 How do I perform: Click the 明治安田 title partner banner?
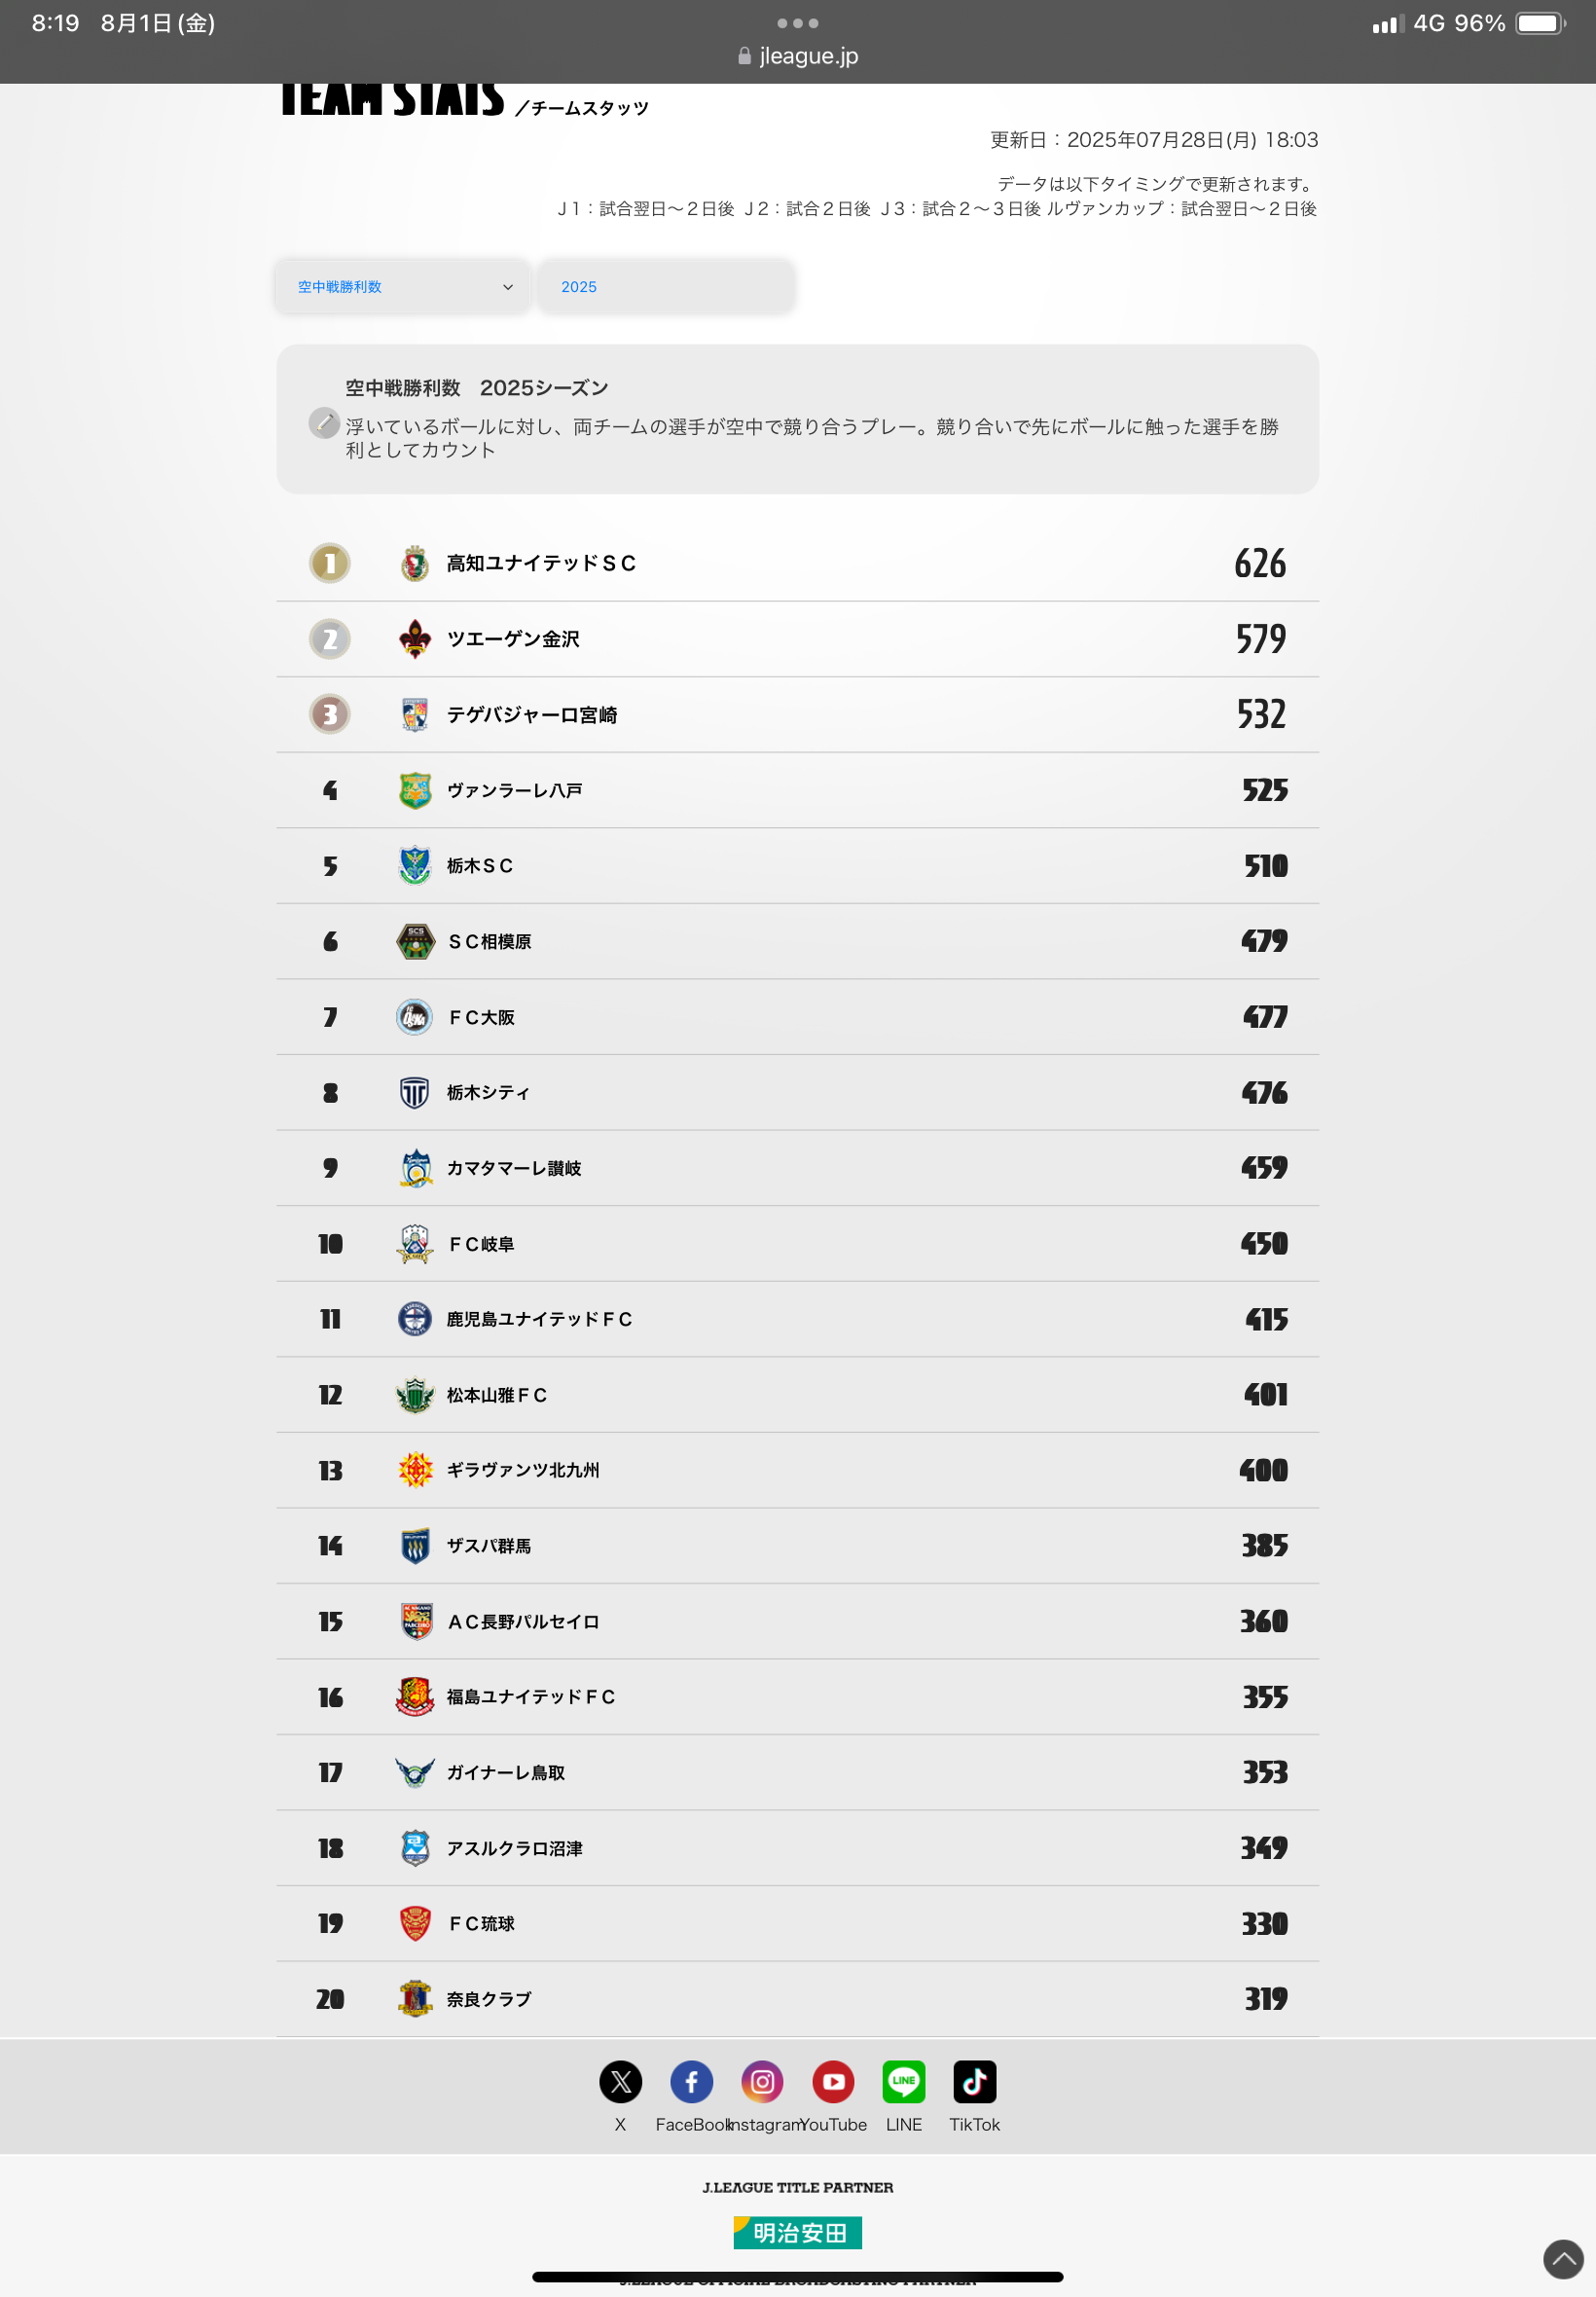tap(798, 2232)
